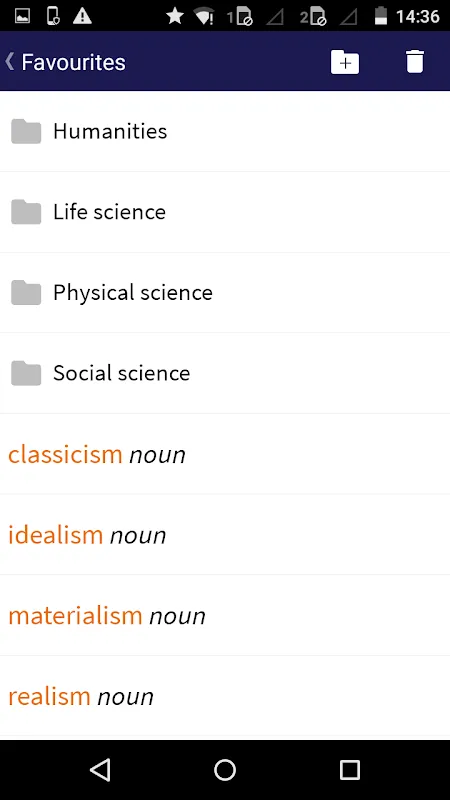
Task: Tap the trash delete icon
Action: pos(415,62)
